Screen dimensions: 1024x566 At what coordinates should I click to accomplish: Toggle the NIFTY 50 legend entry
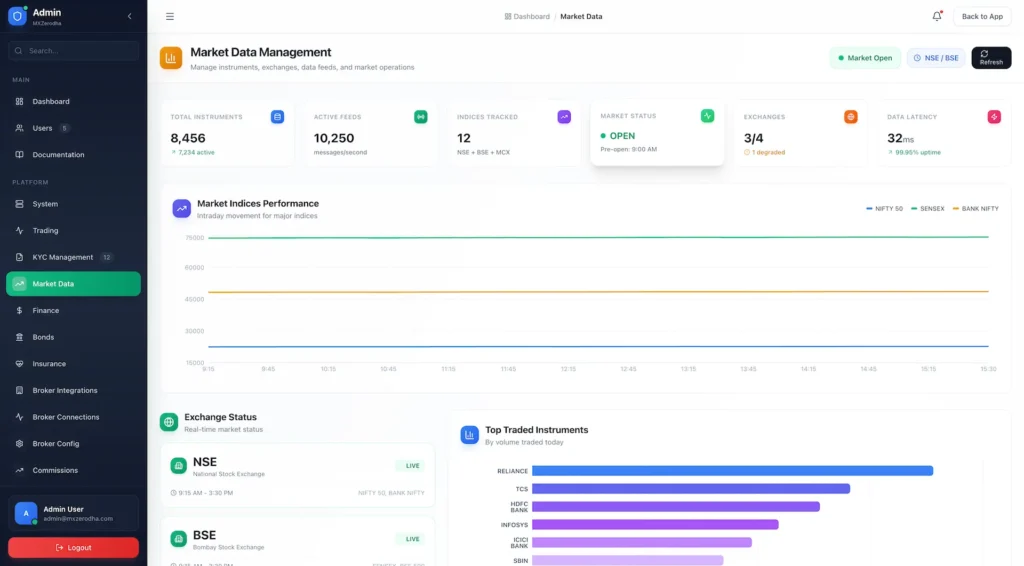click(884, 208)
